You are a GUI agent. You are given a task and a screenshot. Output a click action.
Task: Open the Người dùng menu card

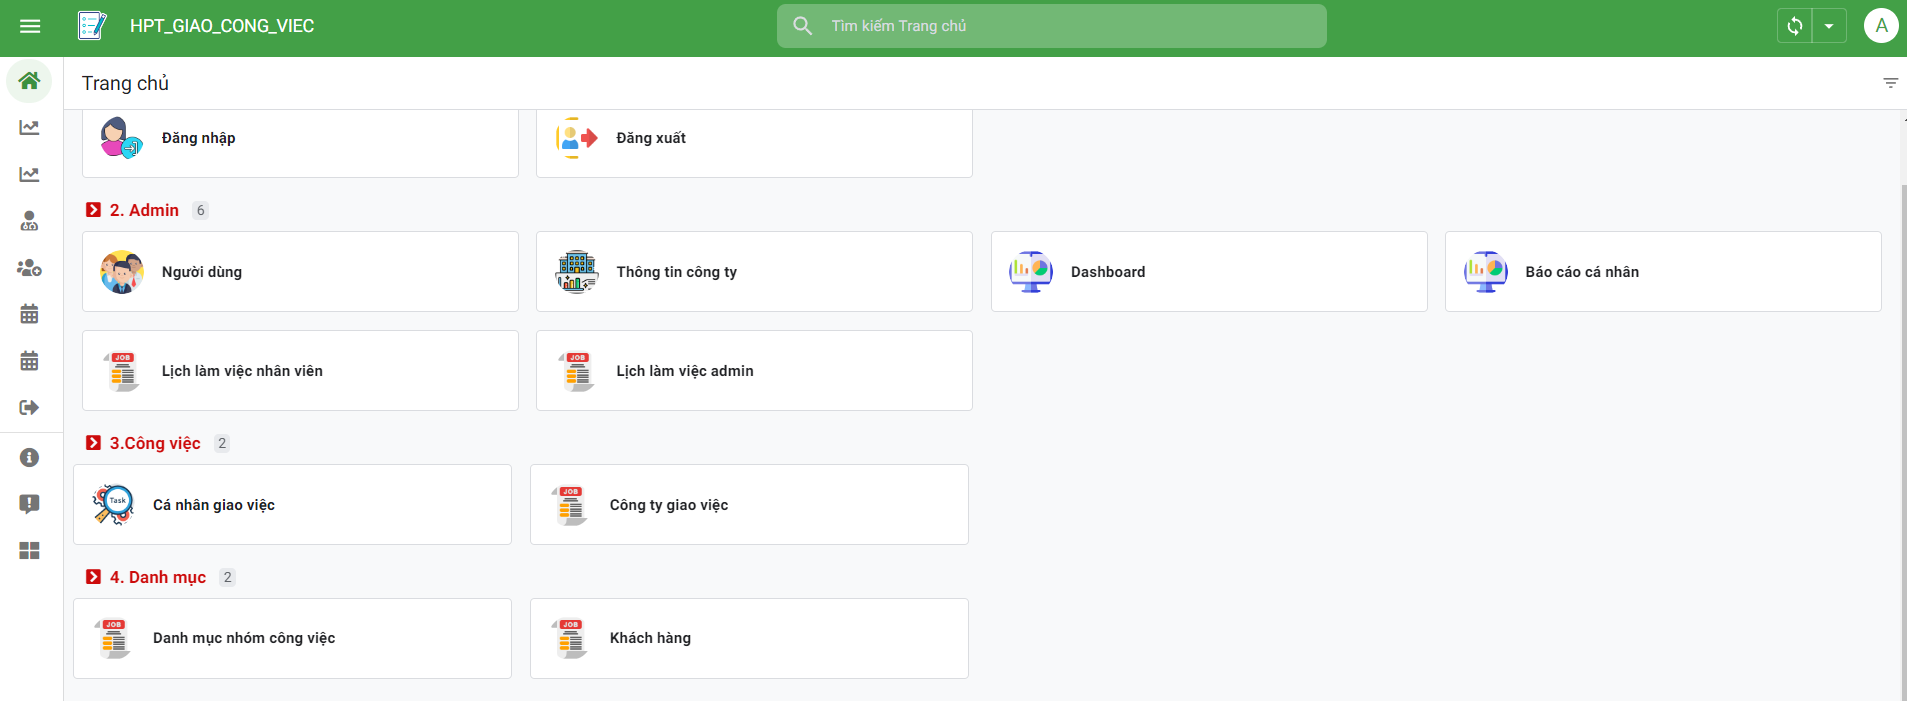tap(300, 272)
